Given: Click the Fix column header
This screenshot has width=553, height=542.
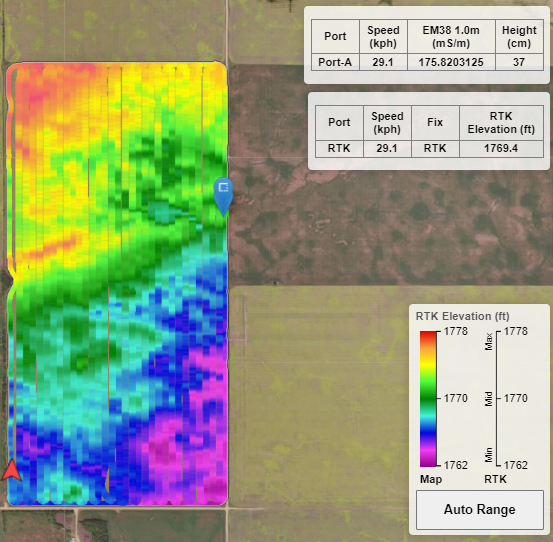Looking at the screenshot, I should [435, 122].
